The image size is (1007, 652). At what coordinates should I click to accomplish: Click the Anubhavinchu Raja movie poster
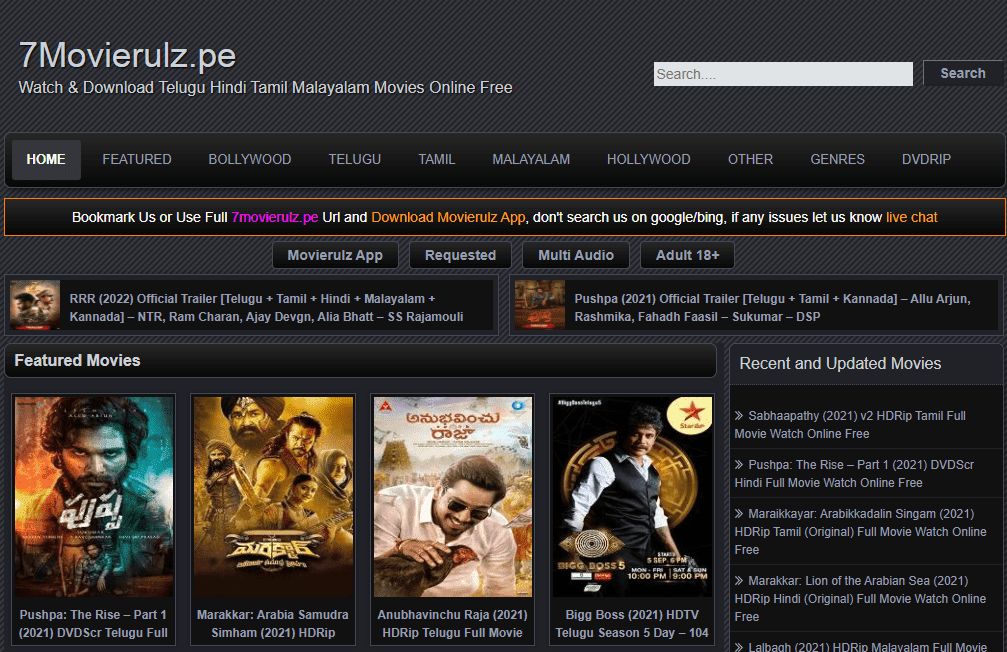point(453,497)
